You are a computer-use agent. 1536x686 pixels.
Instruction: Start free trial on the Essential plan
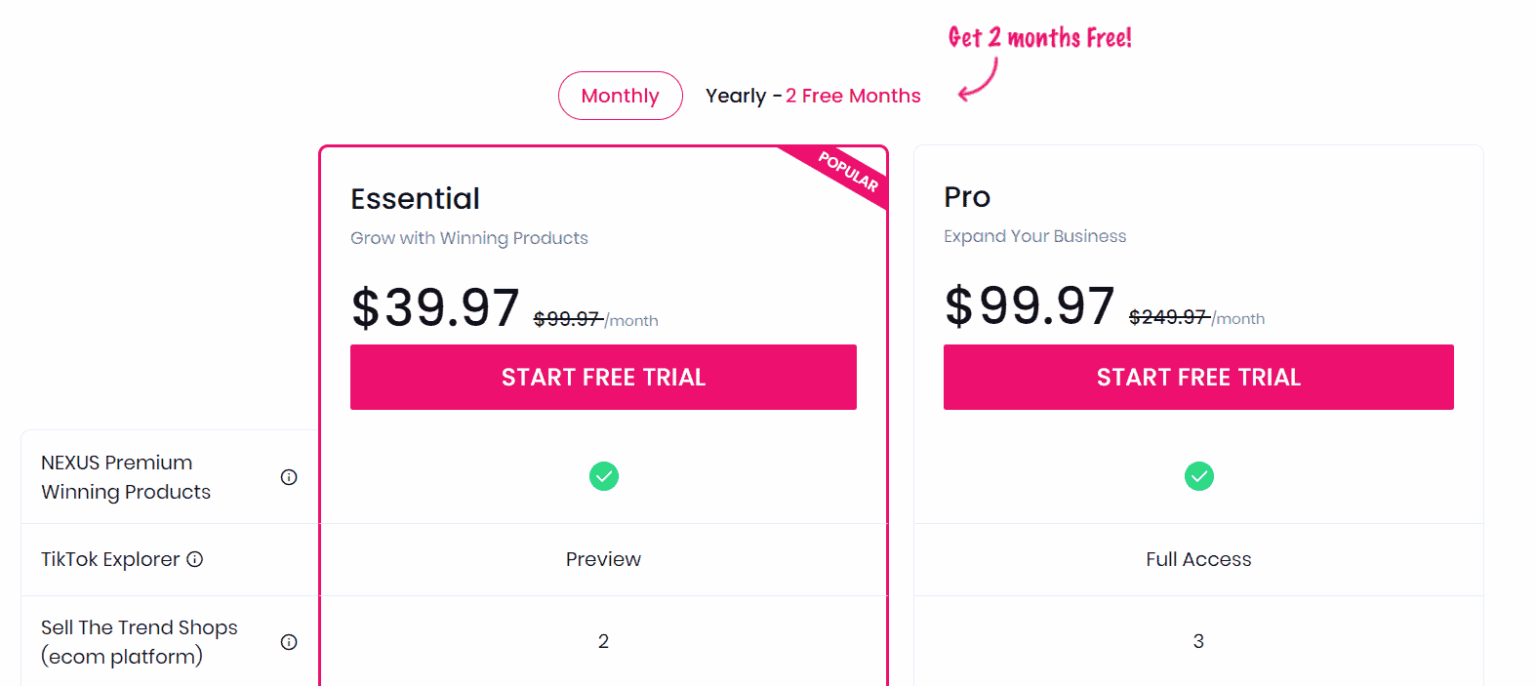tap(603, 377)
